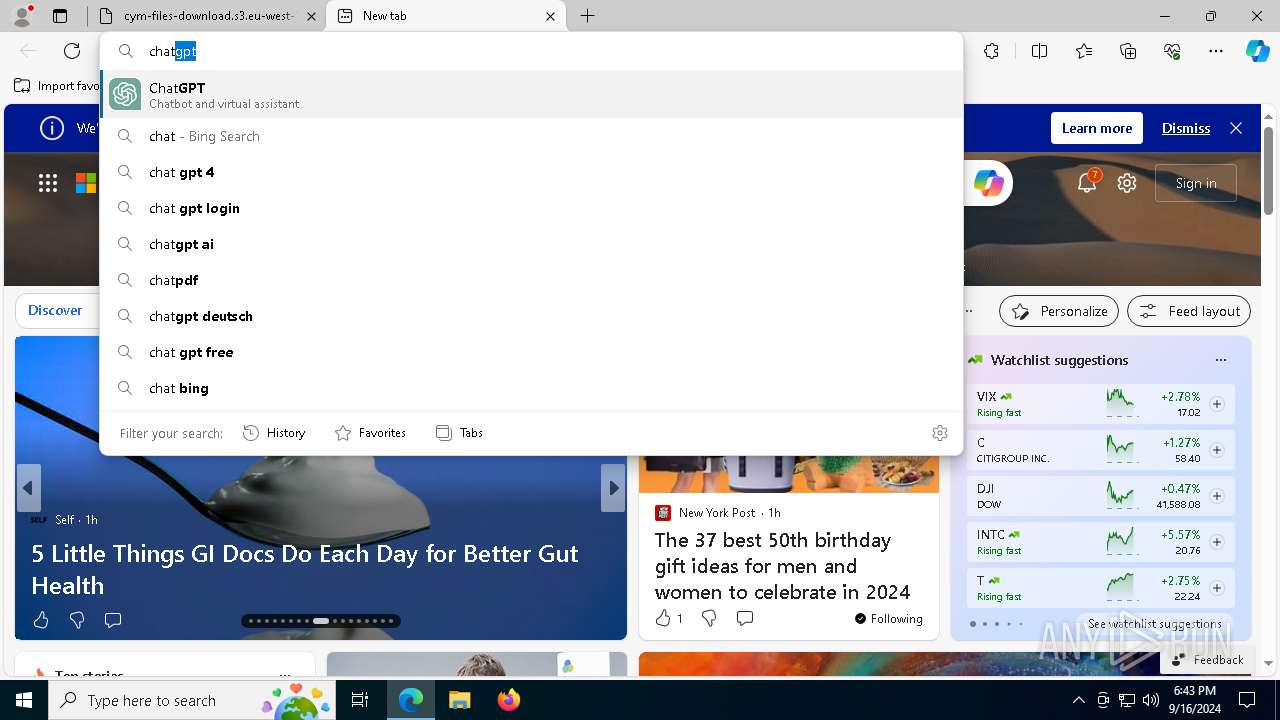1280x720 pixels.
Task: Open File Explorer from taskbar
Action: (x=459, y=700)
